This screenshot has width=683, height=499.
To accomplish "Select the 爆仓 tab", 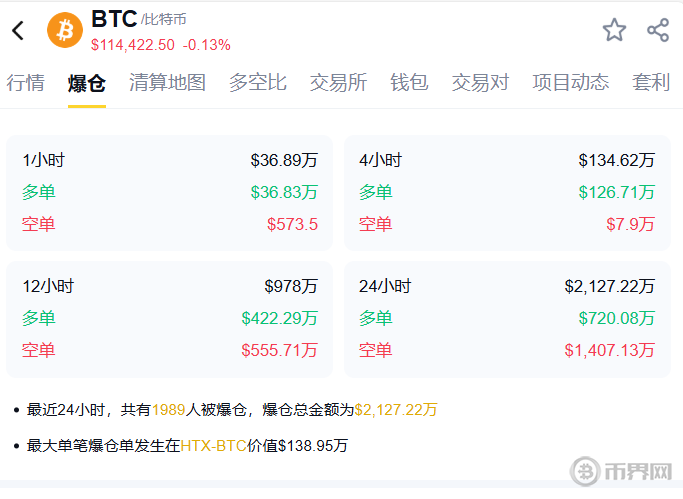I will (x=86, y=83).
